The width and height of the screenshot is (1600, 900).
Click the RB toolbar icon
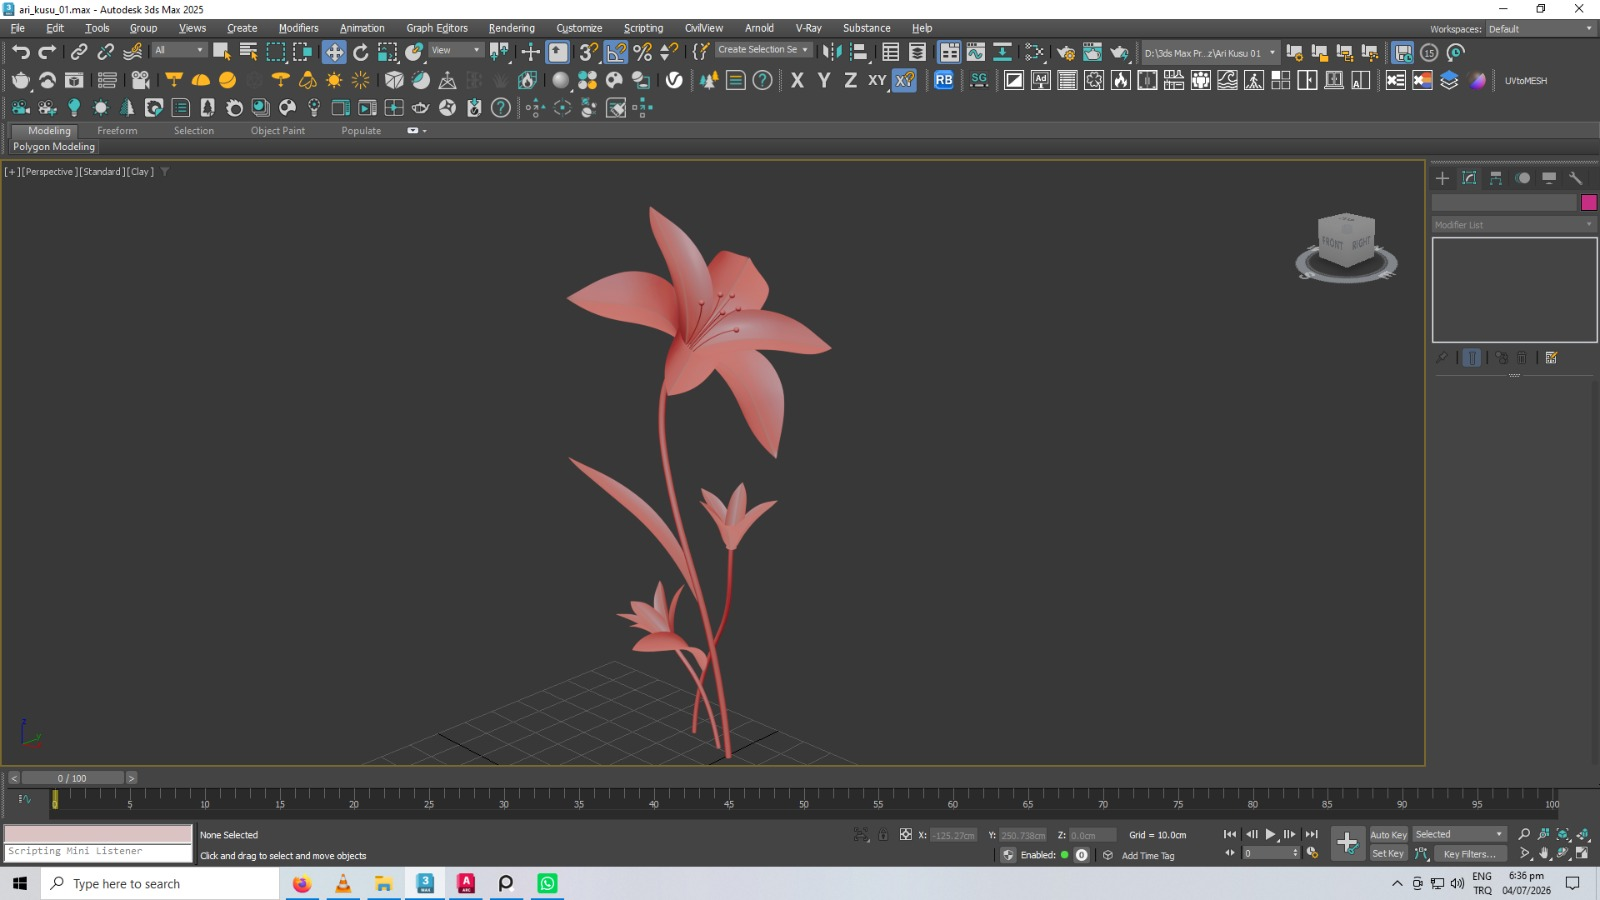point(944,80)
